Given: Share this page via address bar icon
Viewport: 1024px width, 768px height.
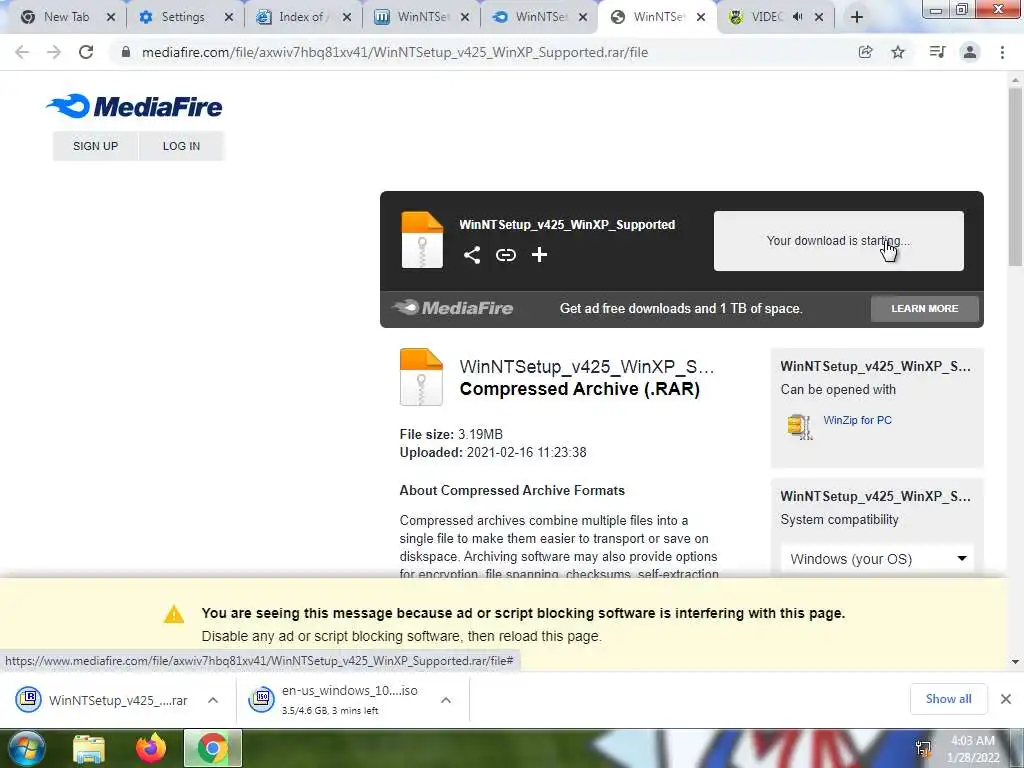Looking at the screenshot, I should pyautogui.click(x=865, y=52).
